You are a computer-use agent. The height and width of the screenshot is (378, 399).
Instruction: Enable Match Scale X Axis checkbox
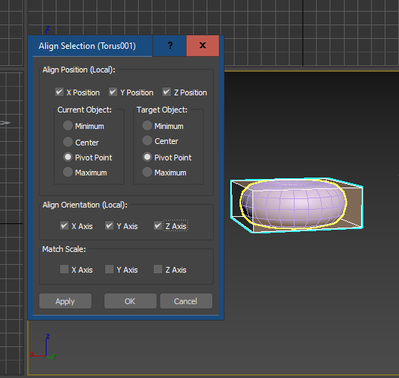(x=64, y=269)
